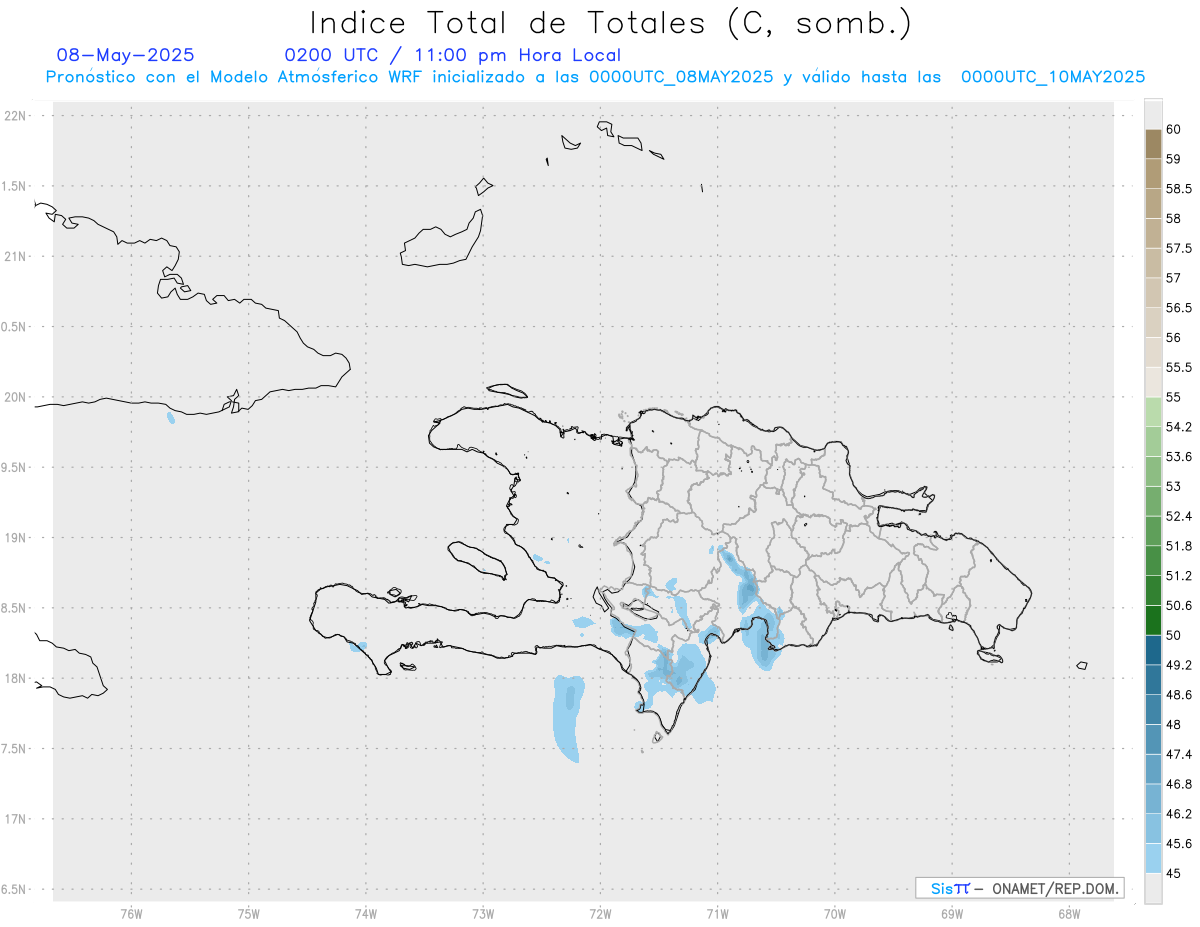The image size is (1200, 927).
Task: Click the legend value '45'
Action: coord(1173,873)
